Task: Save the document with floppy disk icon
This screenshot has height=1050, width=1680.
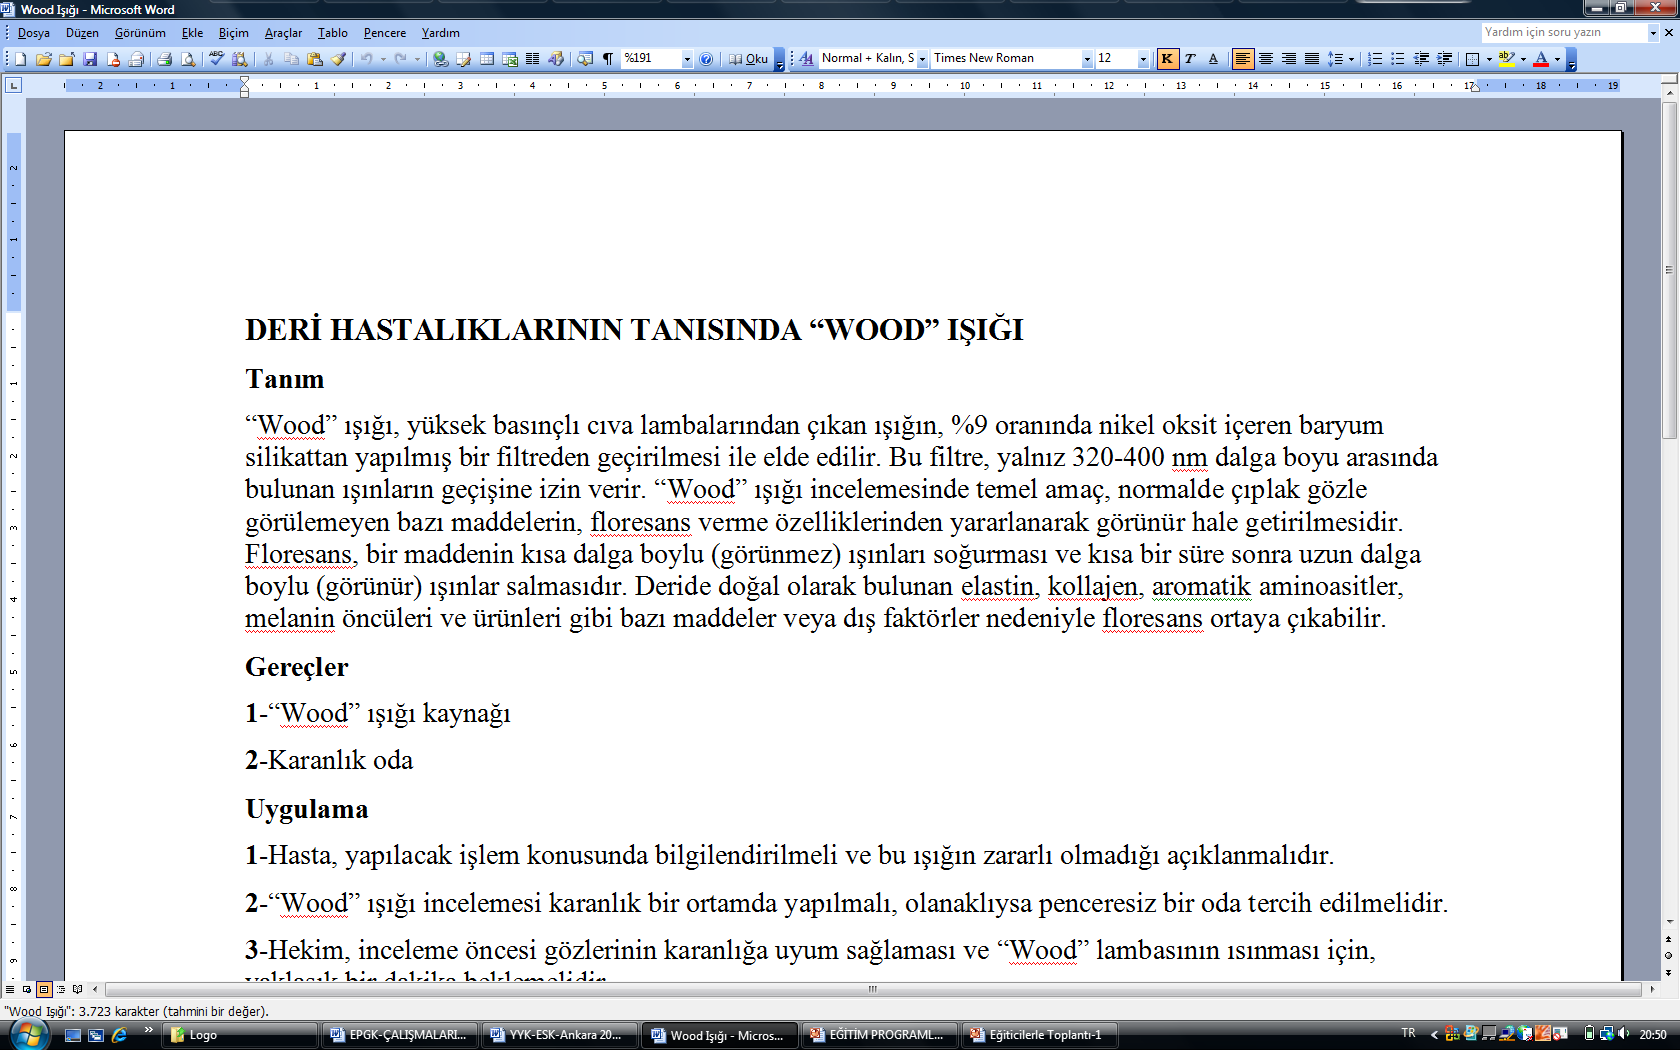Action: (90, 59)
